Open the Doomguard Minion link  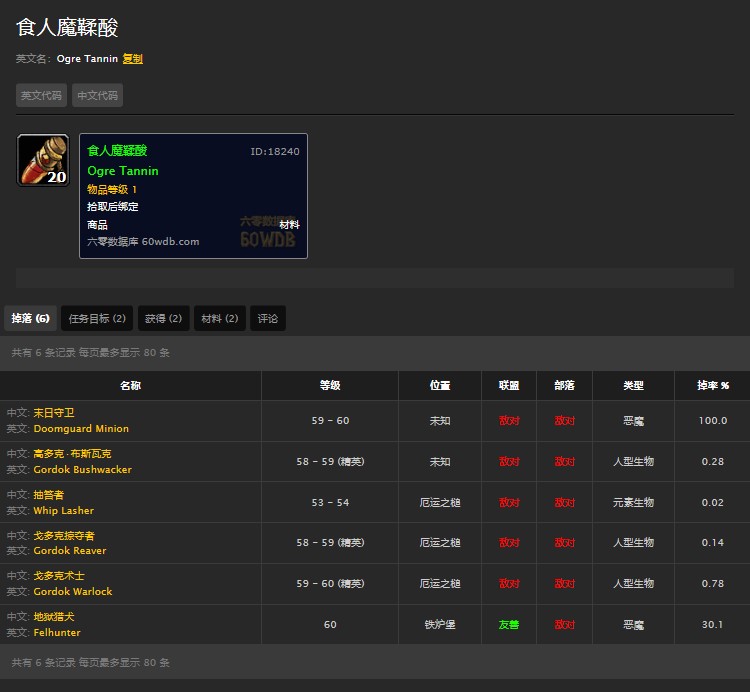pos(81,429)
